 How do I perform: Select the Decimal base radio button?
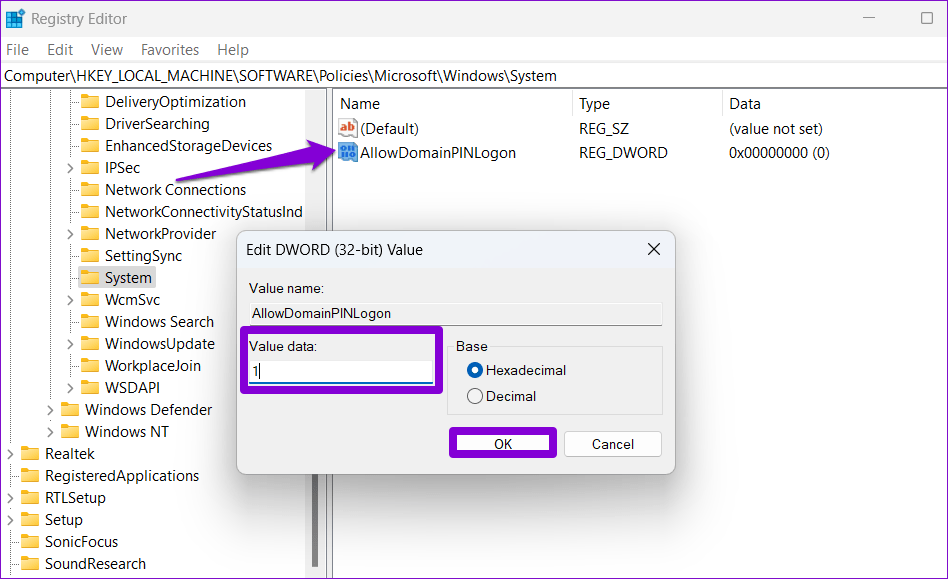tap(475, 396)
